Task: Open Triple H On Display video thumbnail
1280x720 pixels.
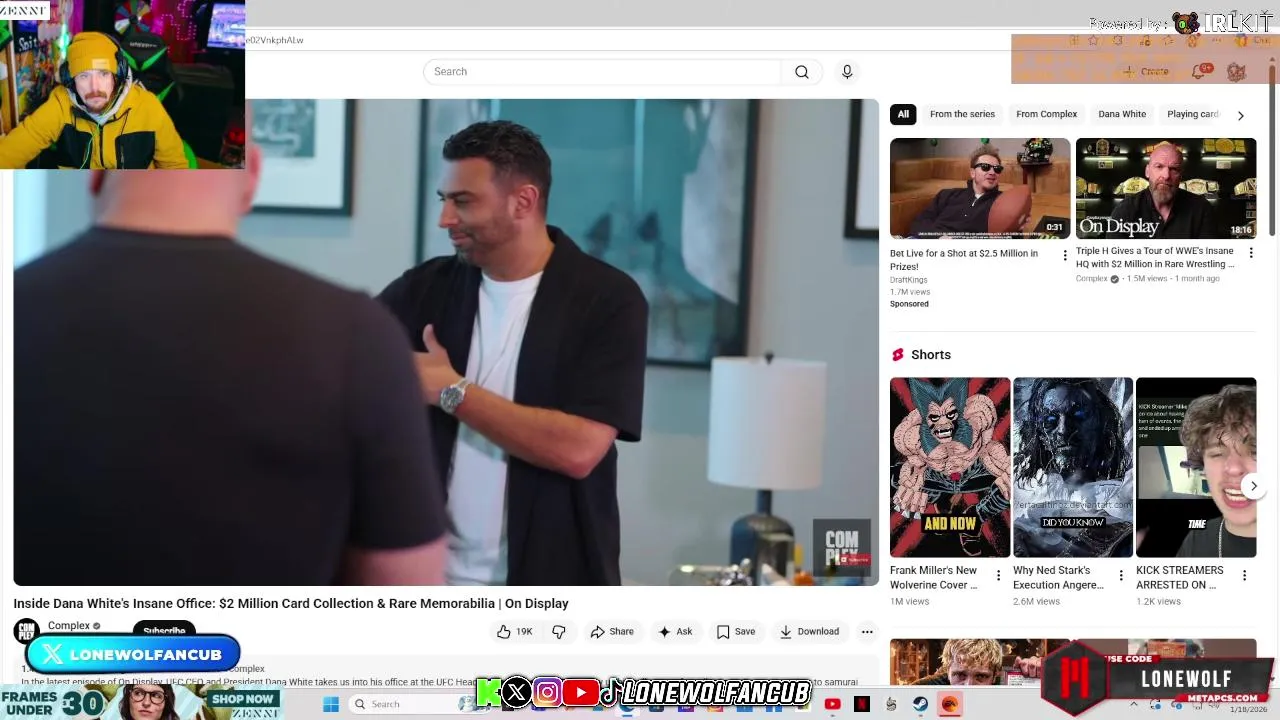Action: pyautogui.click(x=1166, y=188)
